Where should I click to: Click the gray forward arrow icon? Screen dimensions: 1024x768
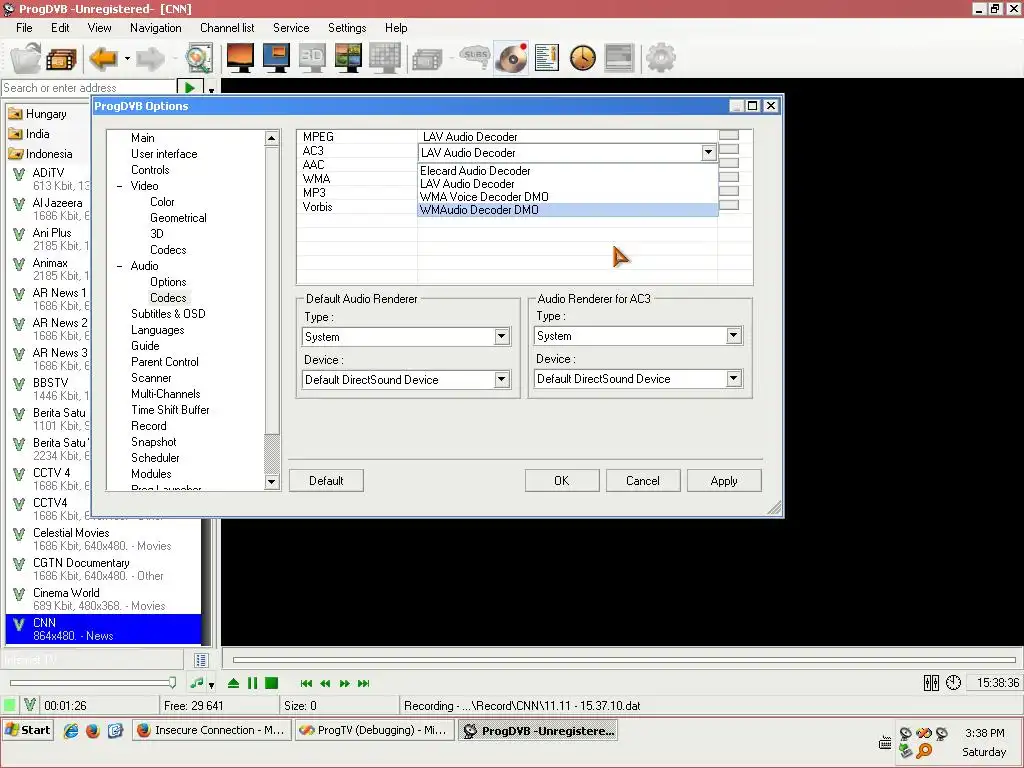tap(150, 59)
